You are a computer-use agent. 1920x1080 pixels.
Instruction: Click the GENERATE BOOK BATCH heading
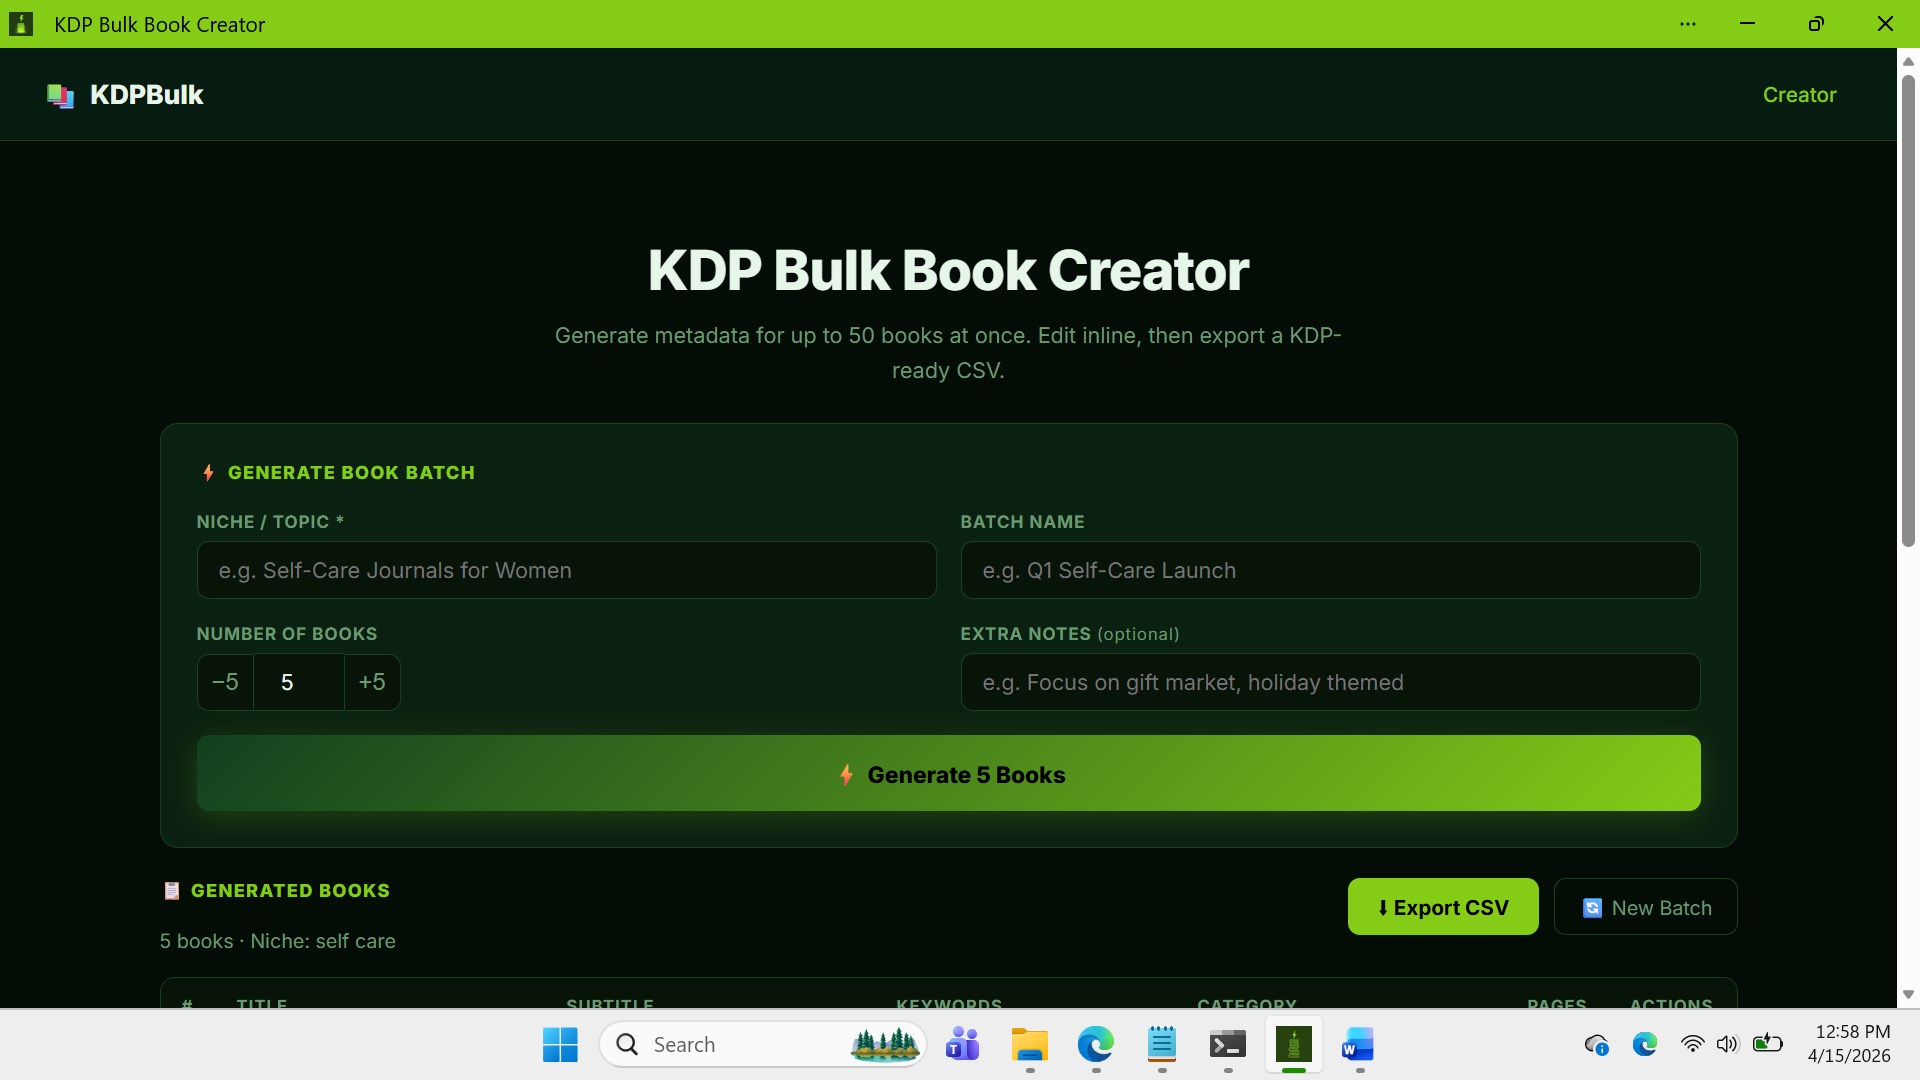click(x=351, y=473)
